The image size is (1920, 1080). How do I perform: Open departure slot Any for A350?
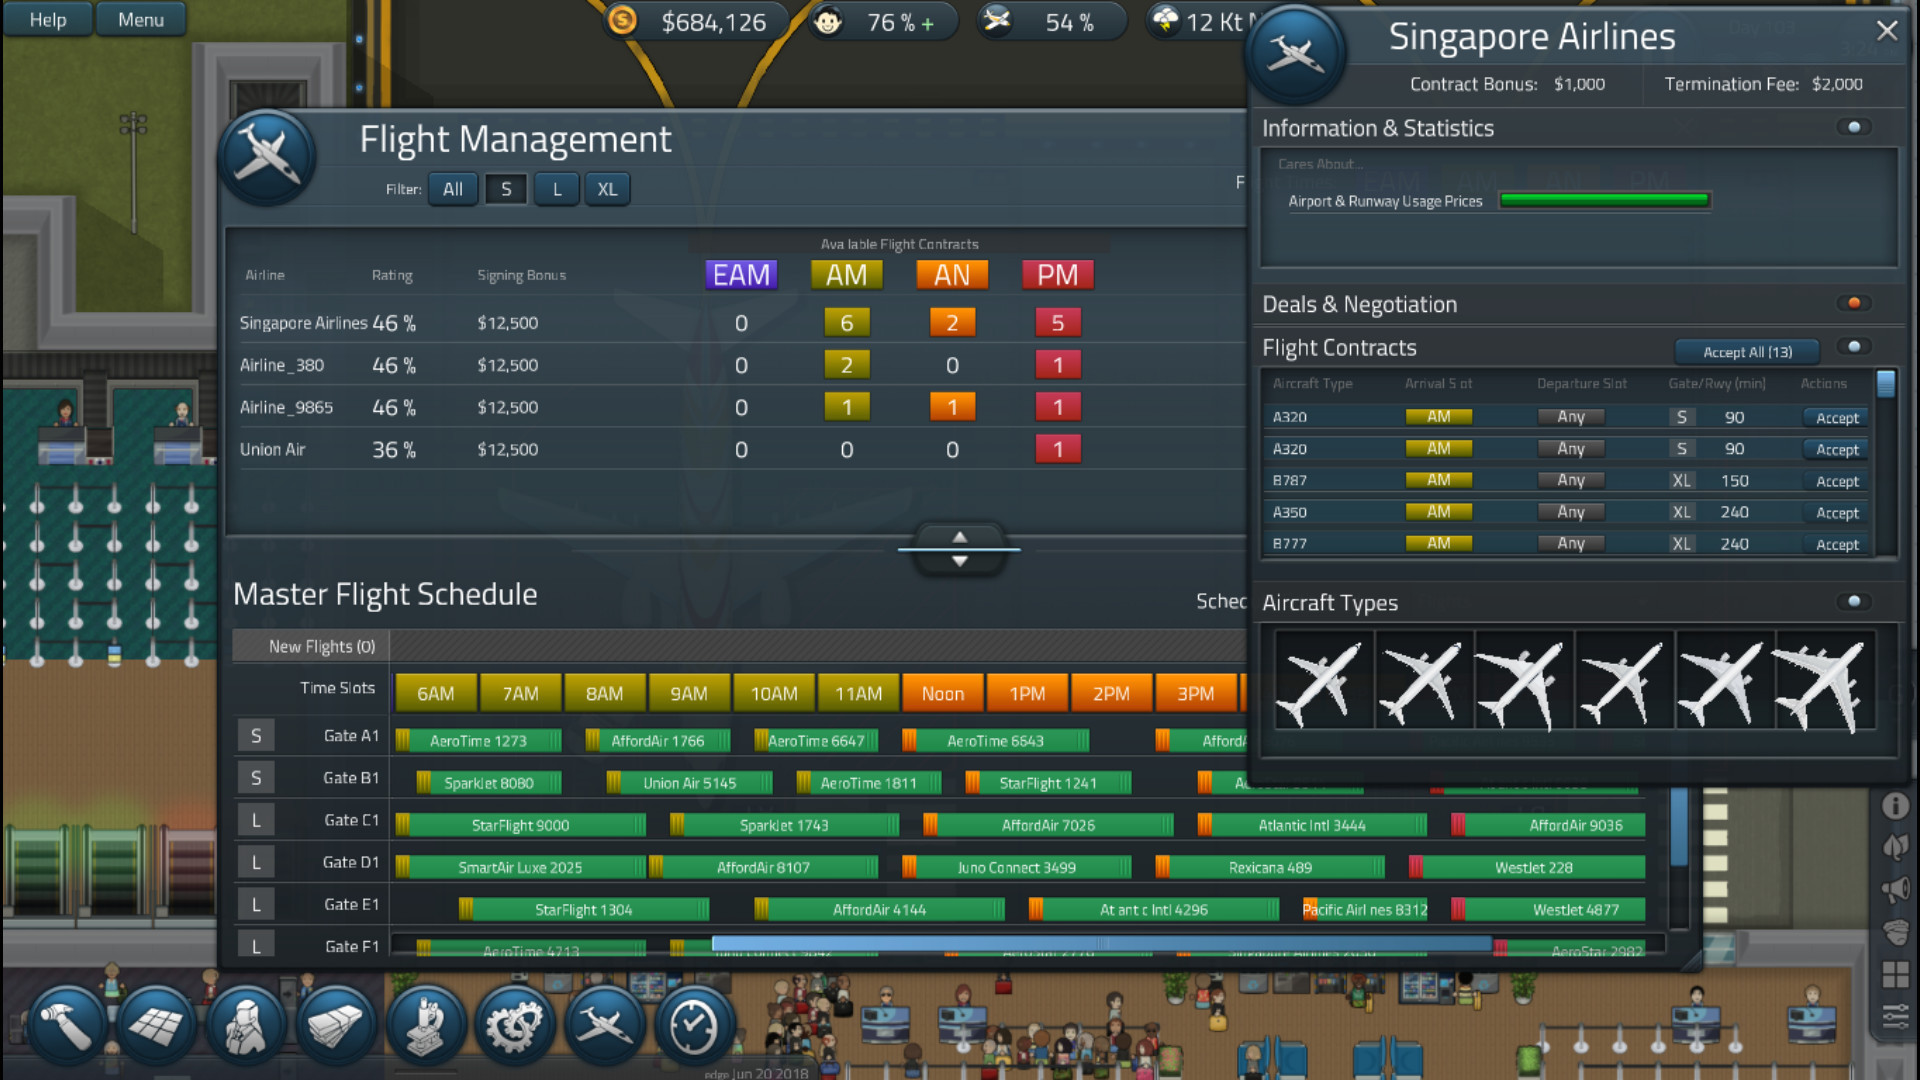pos(1571,512)
